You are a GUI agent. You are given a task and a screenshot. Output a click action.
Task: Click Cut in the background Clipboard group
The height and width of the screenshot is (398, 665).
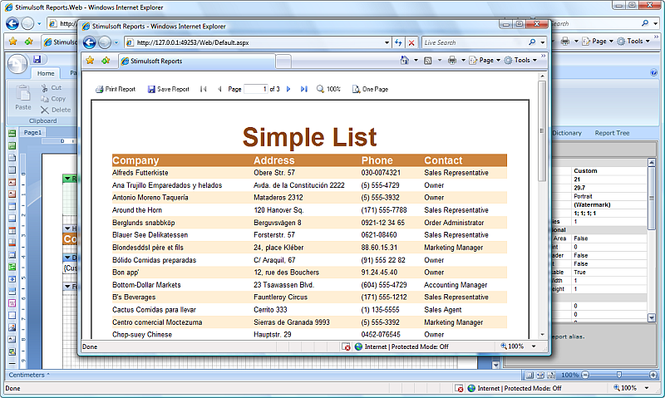pyautogui.click(x=51, y=88)
